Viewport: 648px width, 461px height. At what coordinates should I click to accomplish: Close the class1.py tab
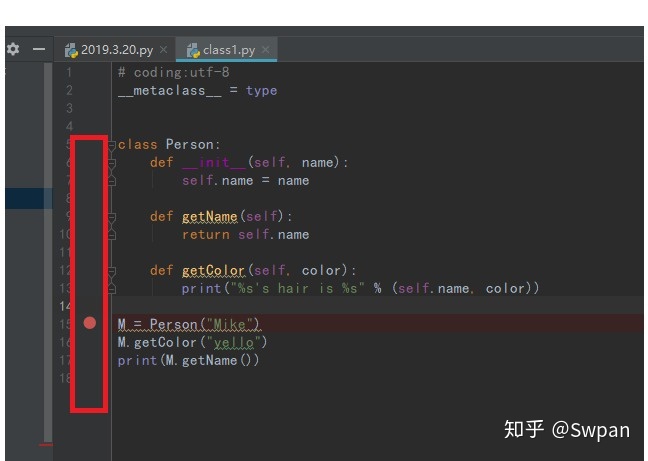tap(266, 50)
